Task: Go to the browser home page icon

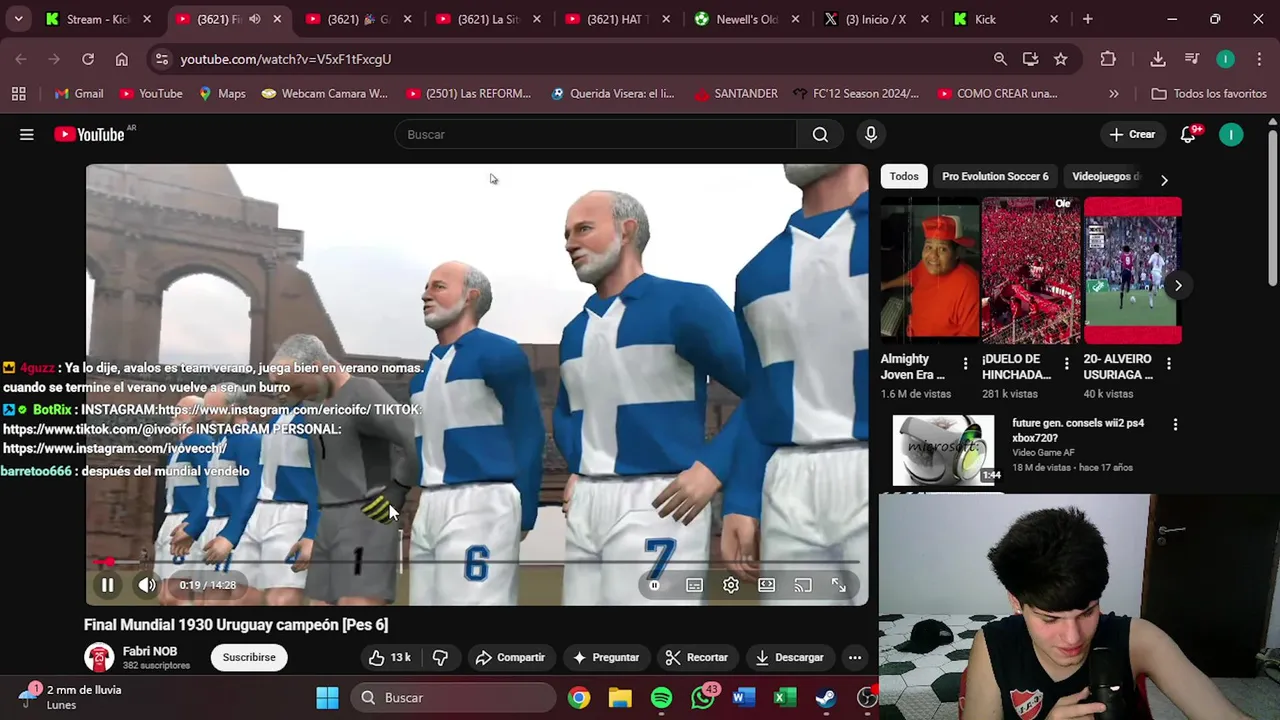Action: pos(122,59)
